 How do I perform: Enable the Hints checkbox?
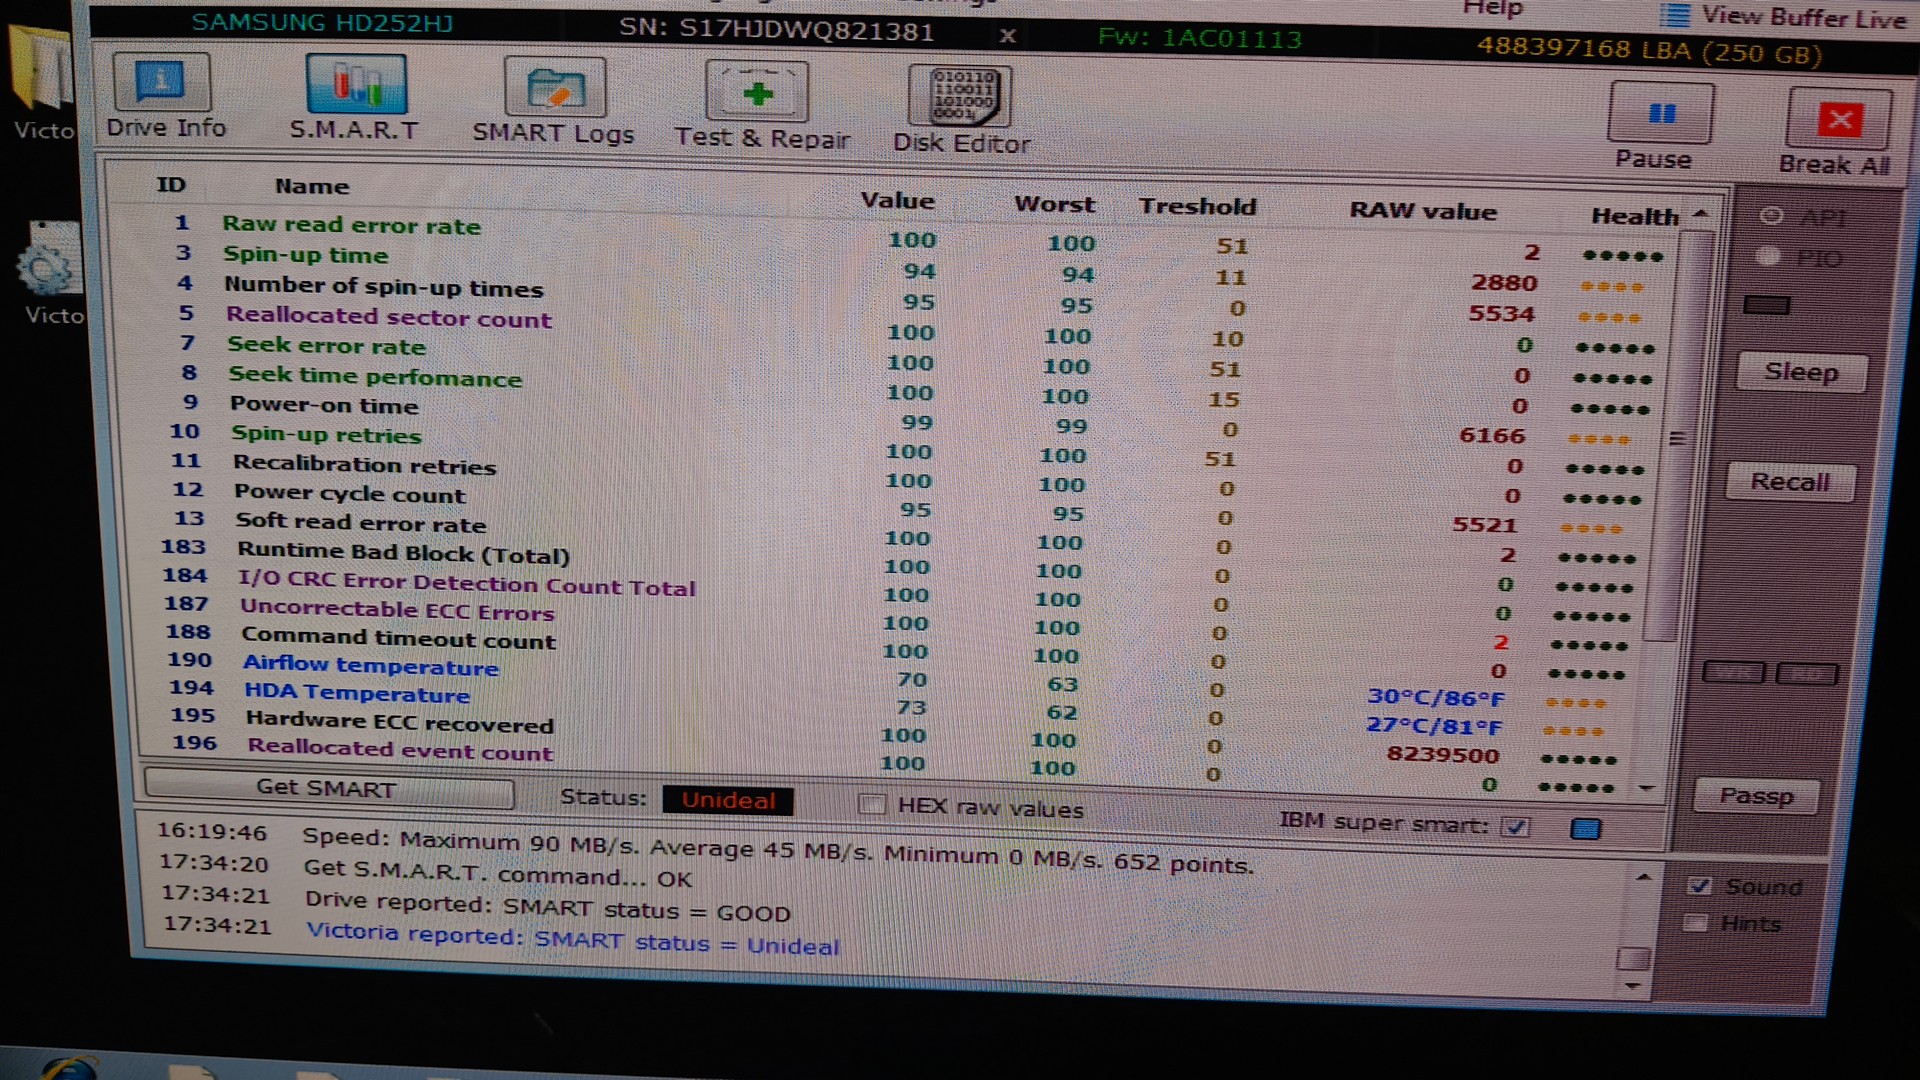click(1695, 922)
